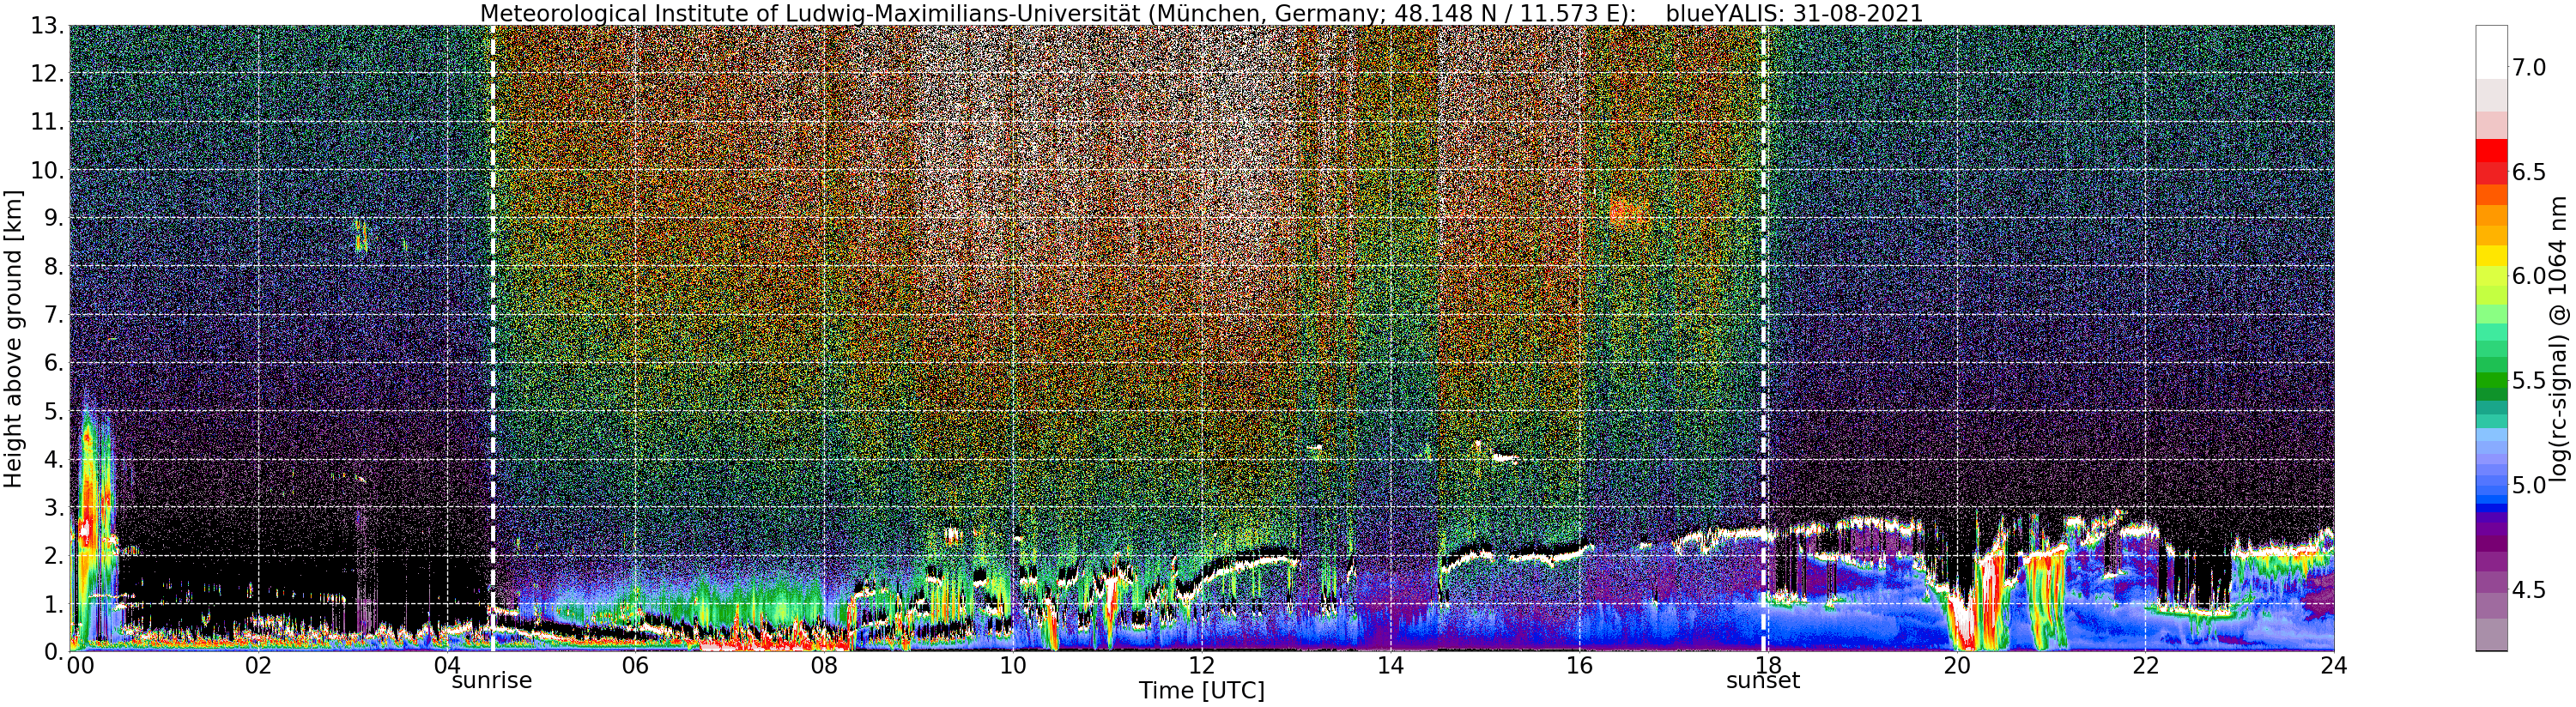Click the '6.' height axis tick label
The height and width of the screenshot is (707, 2576).
point(53,363)
